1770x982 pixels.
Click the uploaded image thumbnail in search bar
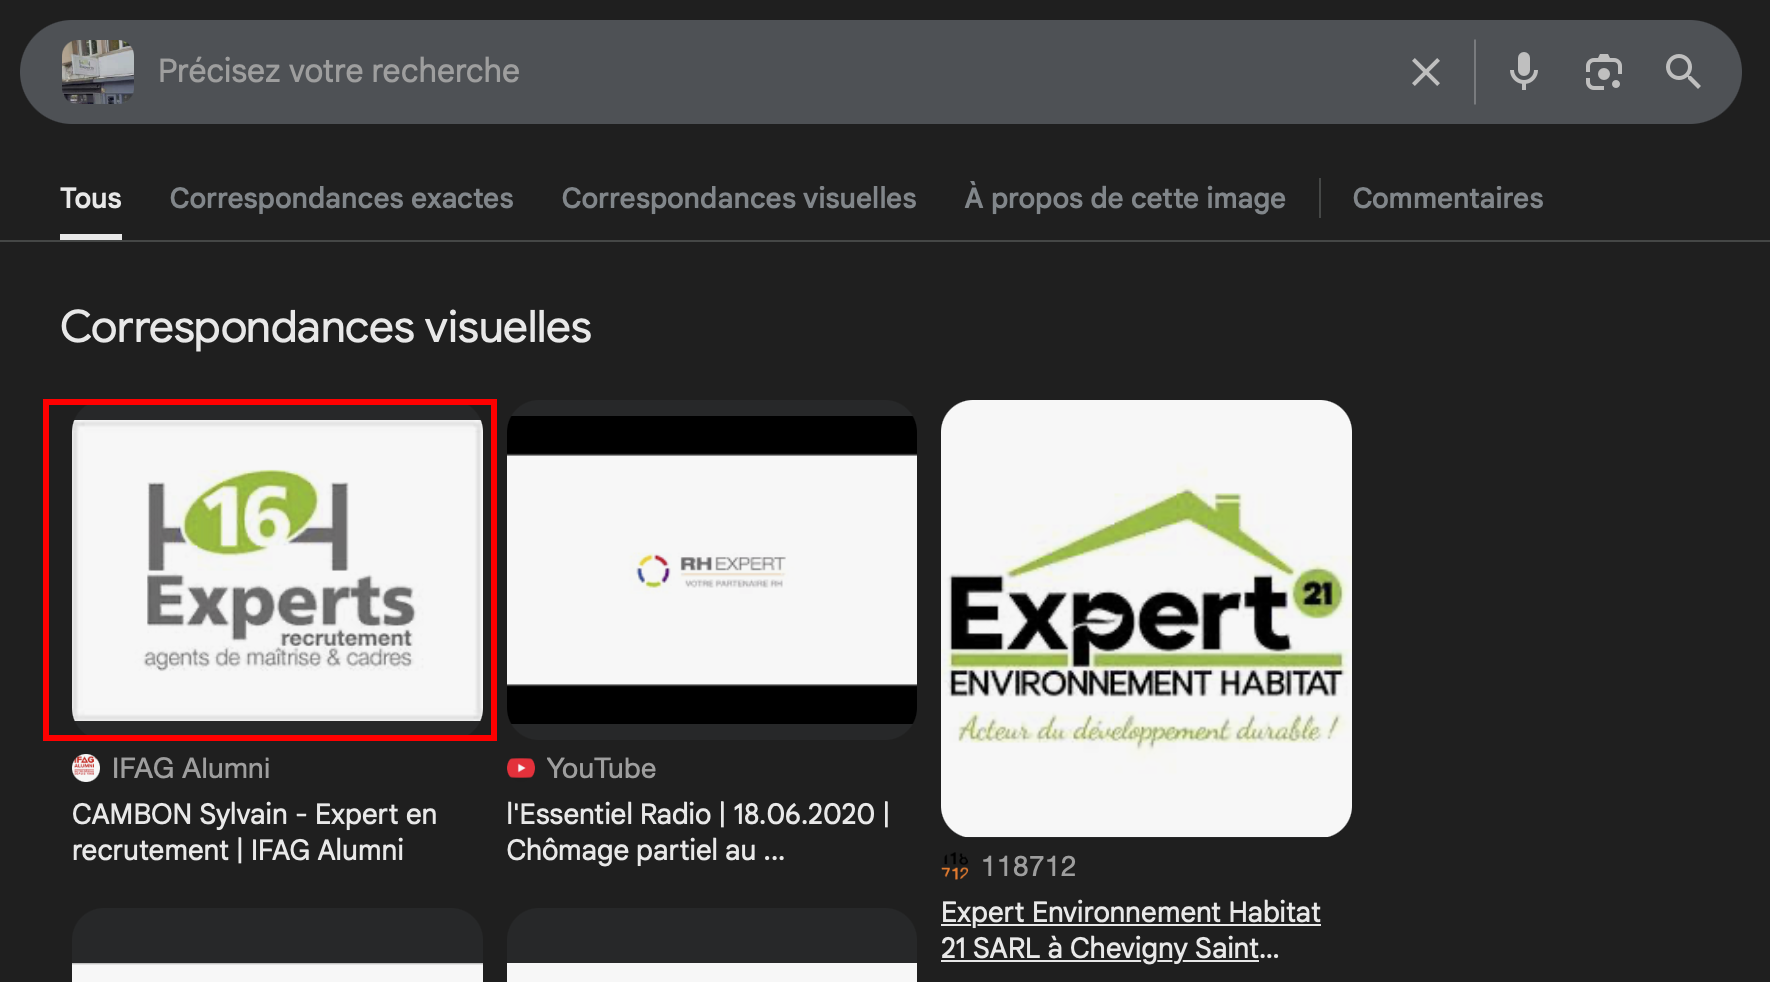pyautogui.click(x=98, y=72)
